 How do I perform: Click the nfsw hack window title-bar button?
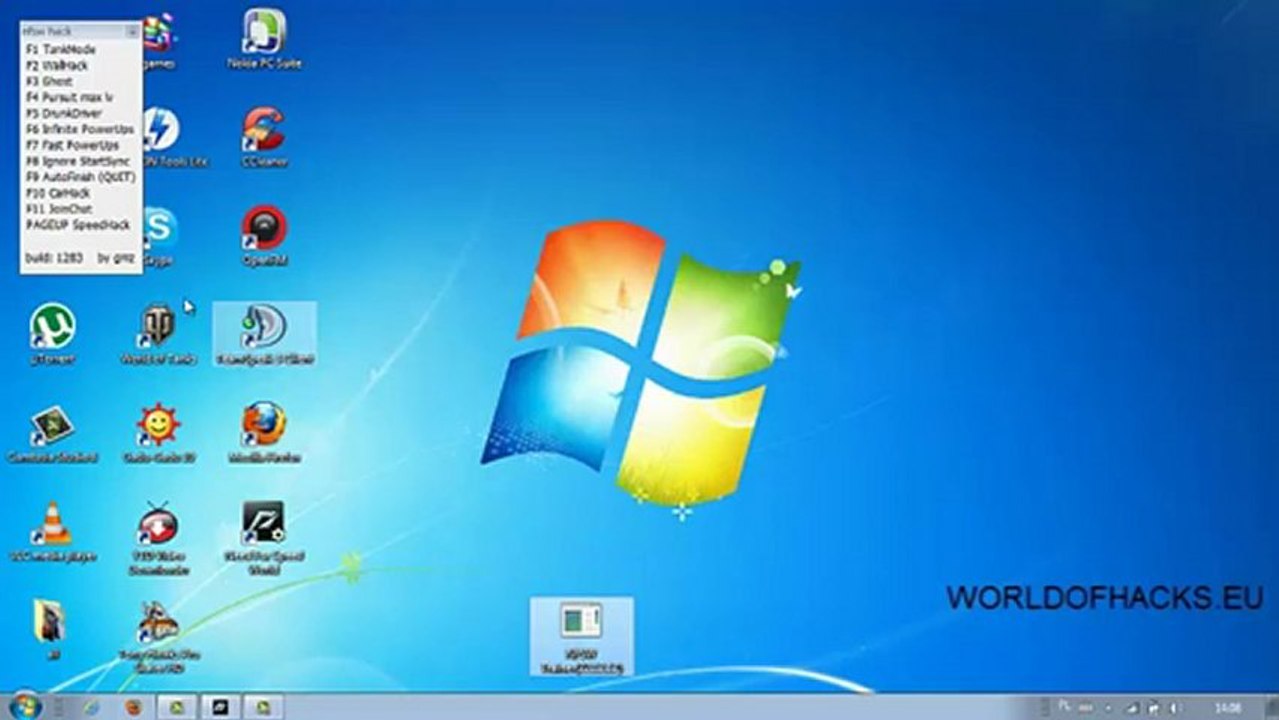[132, 32]
